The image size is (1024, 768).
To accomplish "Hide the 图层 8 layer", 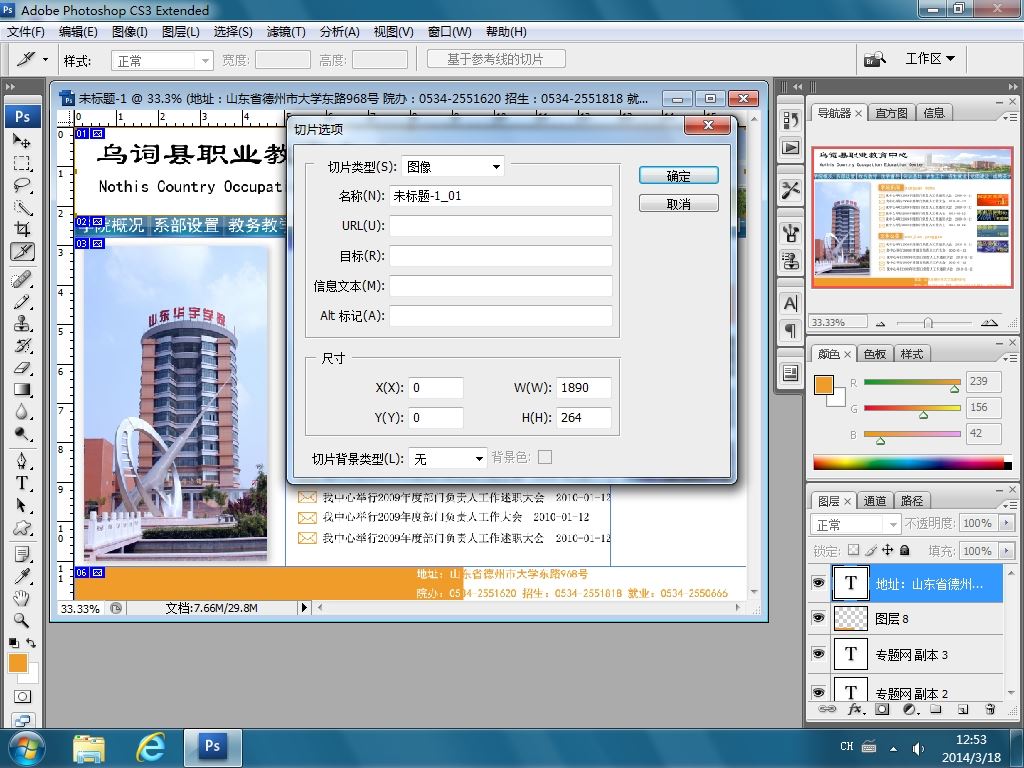I will coord(818,617).
